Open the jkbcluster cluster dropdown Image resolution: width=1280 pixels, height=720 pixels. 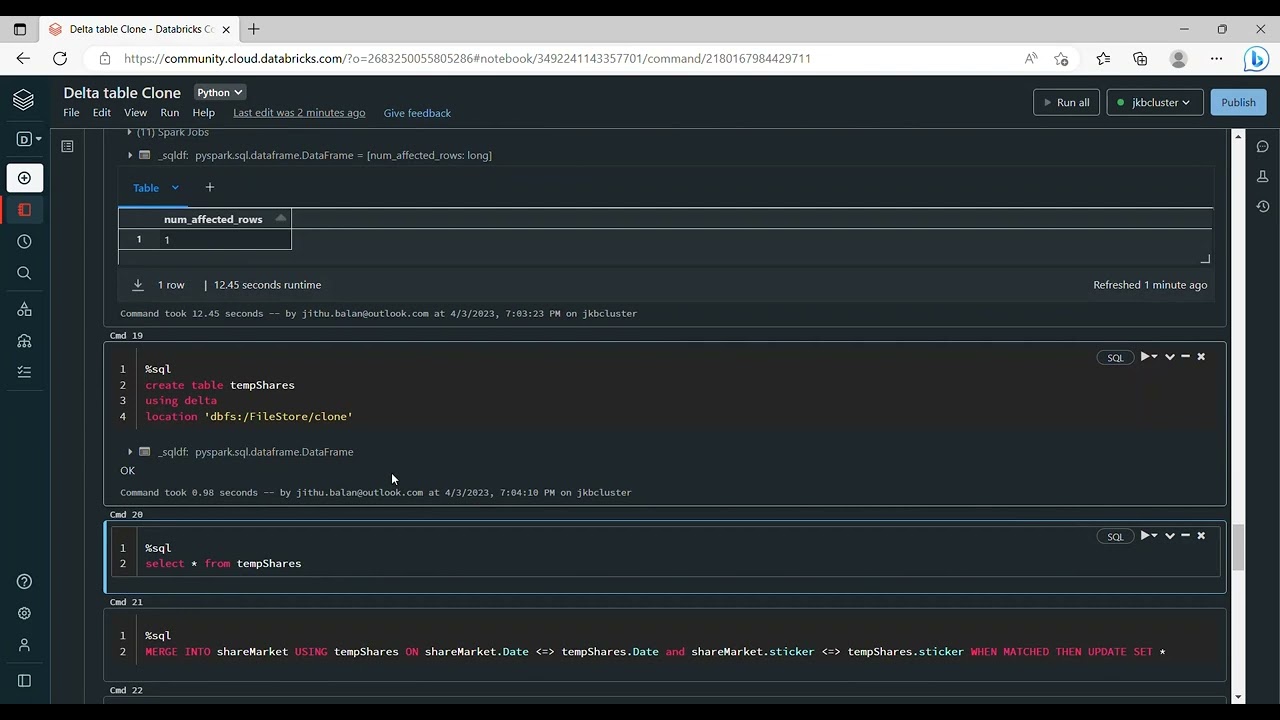point(1154,102)
